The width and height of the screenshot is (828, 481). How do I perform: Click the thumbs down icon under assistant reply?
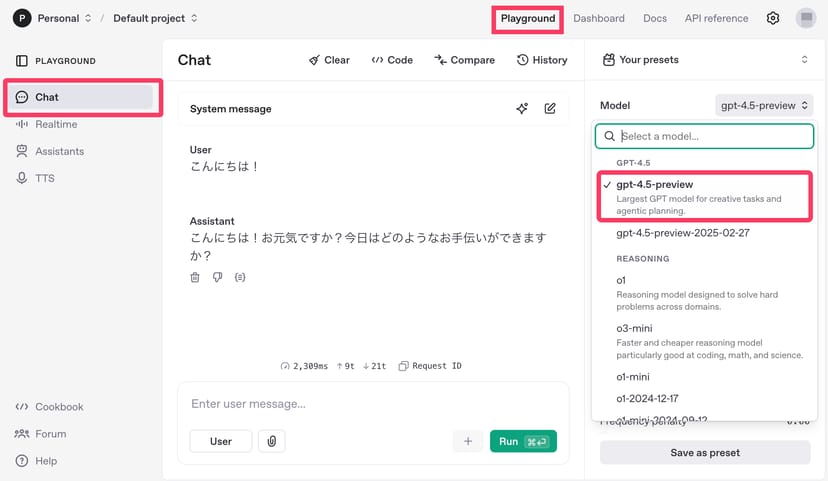[217, 277]
